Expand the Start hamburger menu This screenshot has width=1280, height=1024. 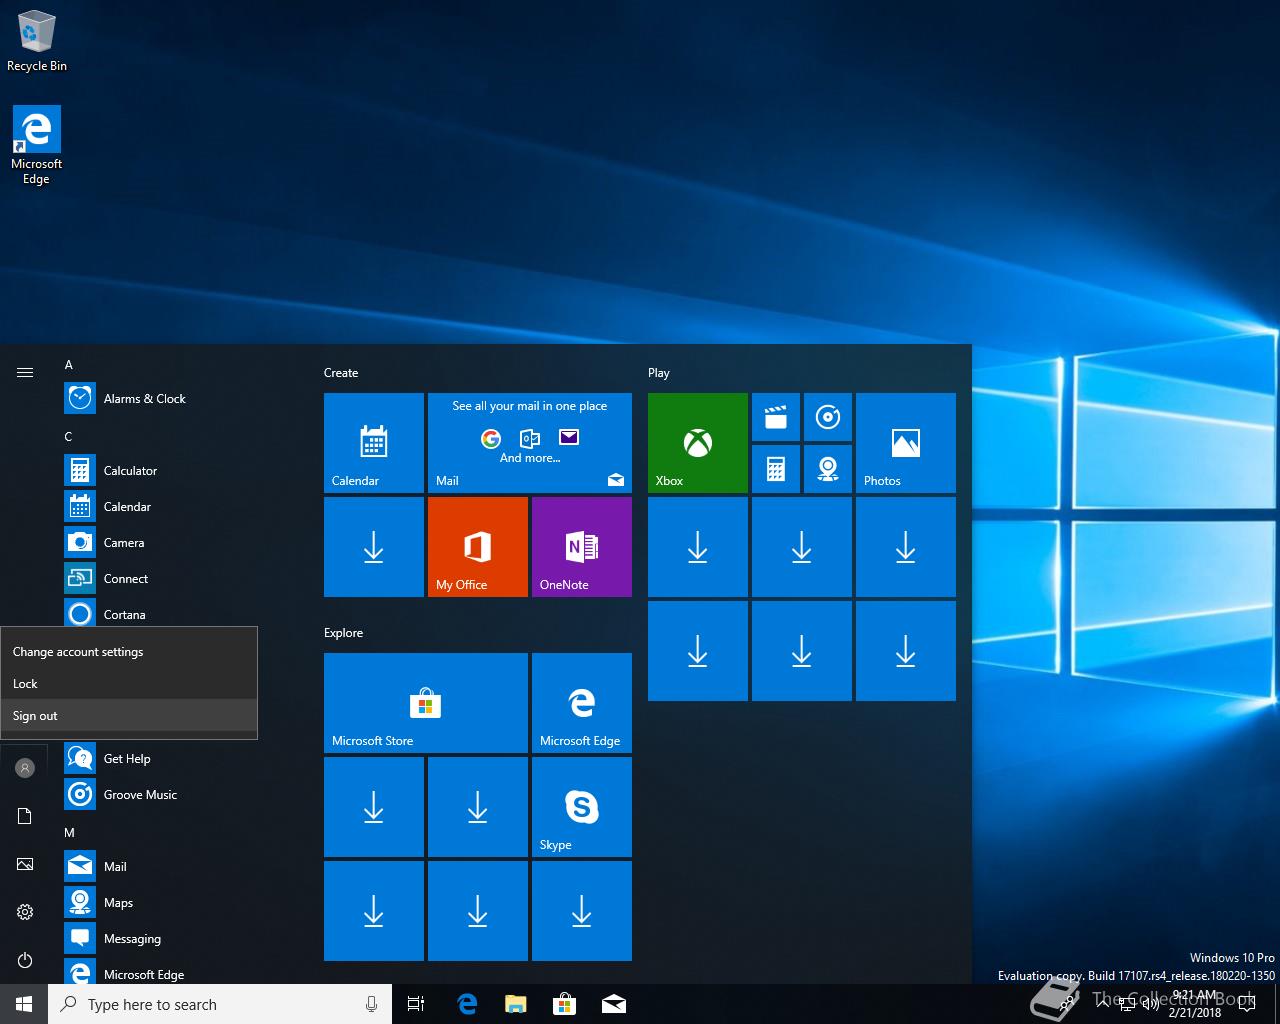[25, 372]
